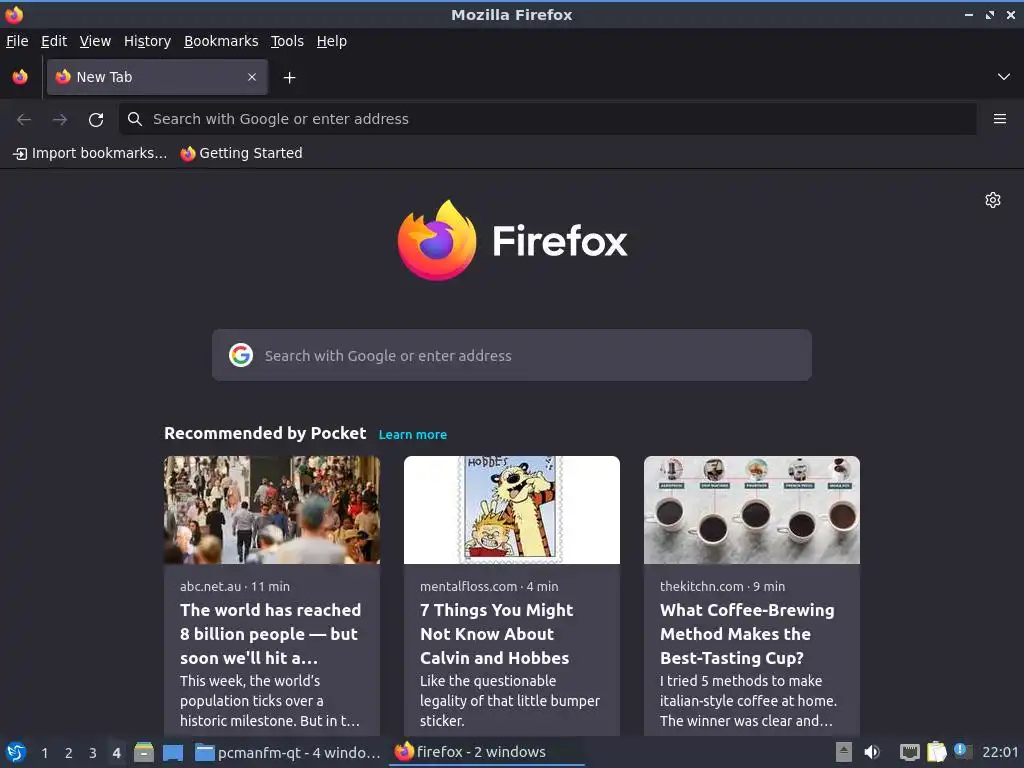The height and width of the screenshot is (768, 1024).
Task: Click the network connection tray icon
Action: pos(909,752)
